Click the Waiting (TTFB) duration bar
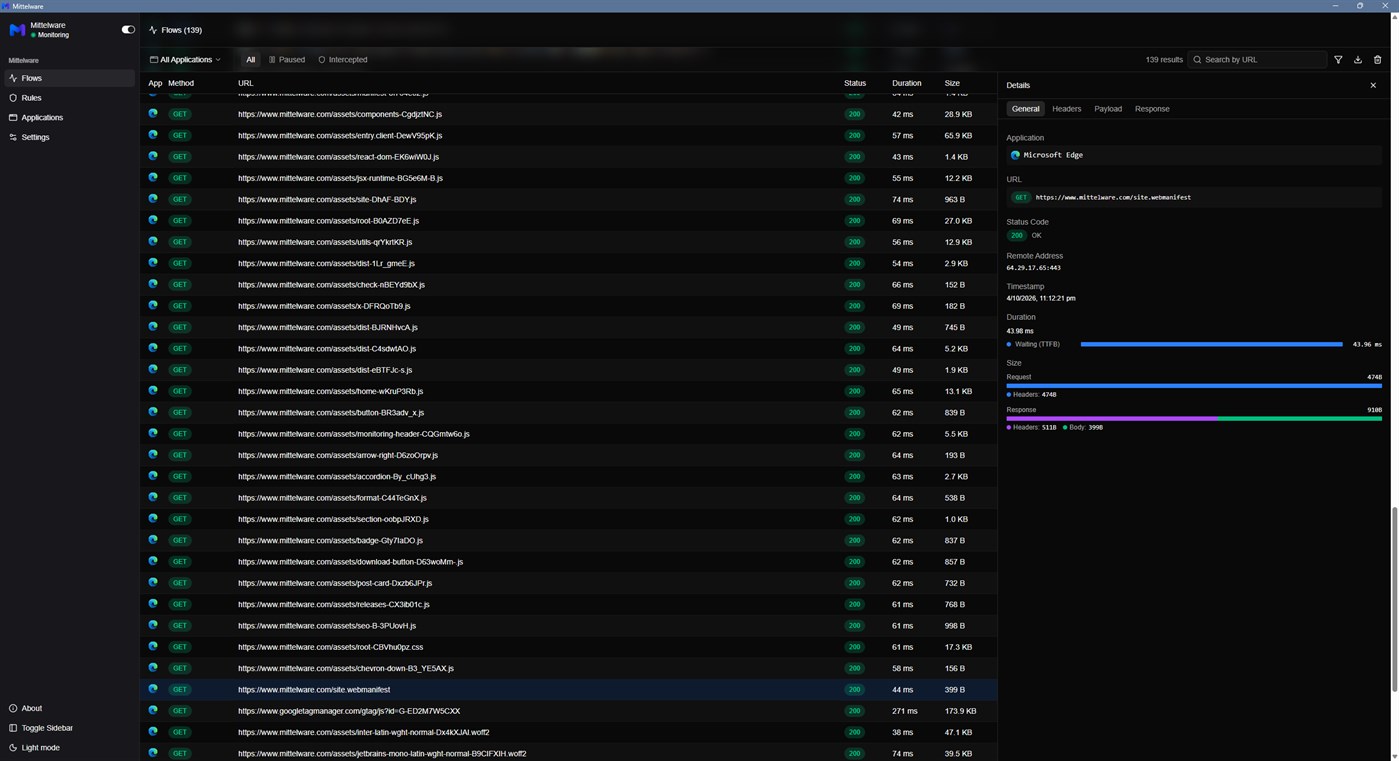Viewport: 1399px width, 761px height. pos(1211,344)
